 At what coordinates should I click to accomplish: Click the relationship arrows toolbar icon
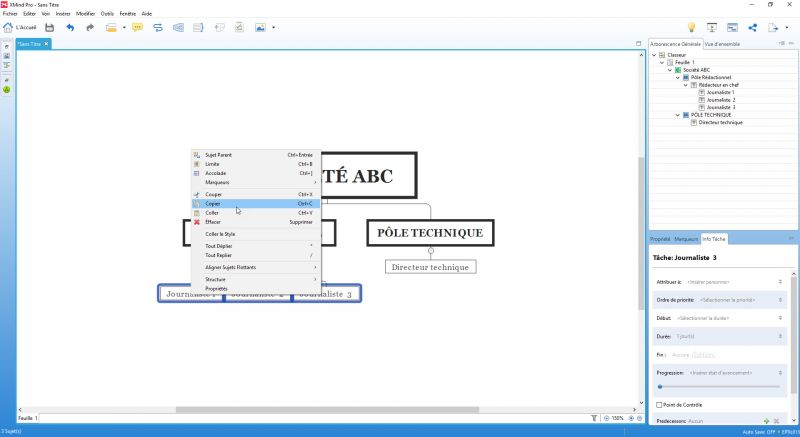[158, 28]
